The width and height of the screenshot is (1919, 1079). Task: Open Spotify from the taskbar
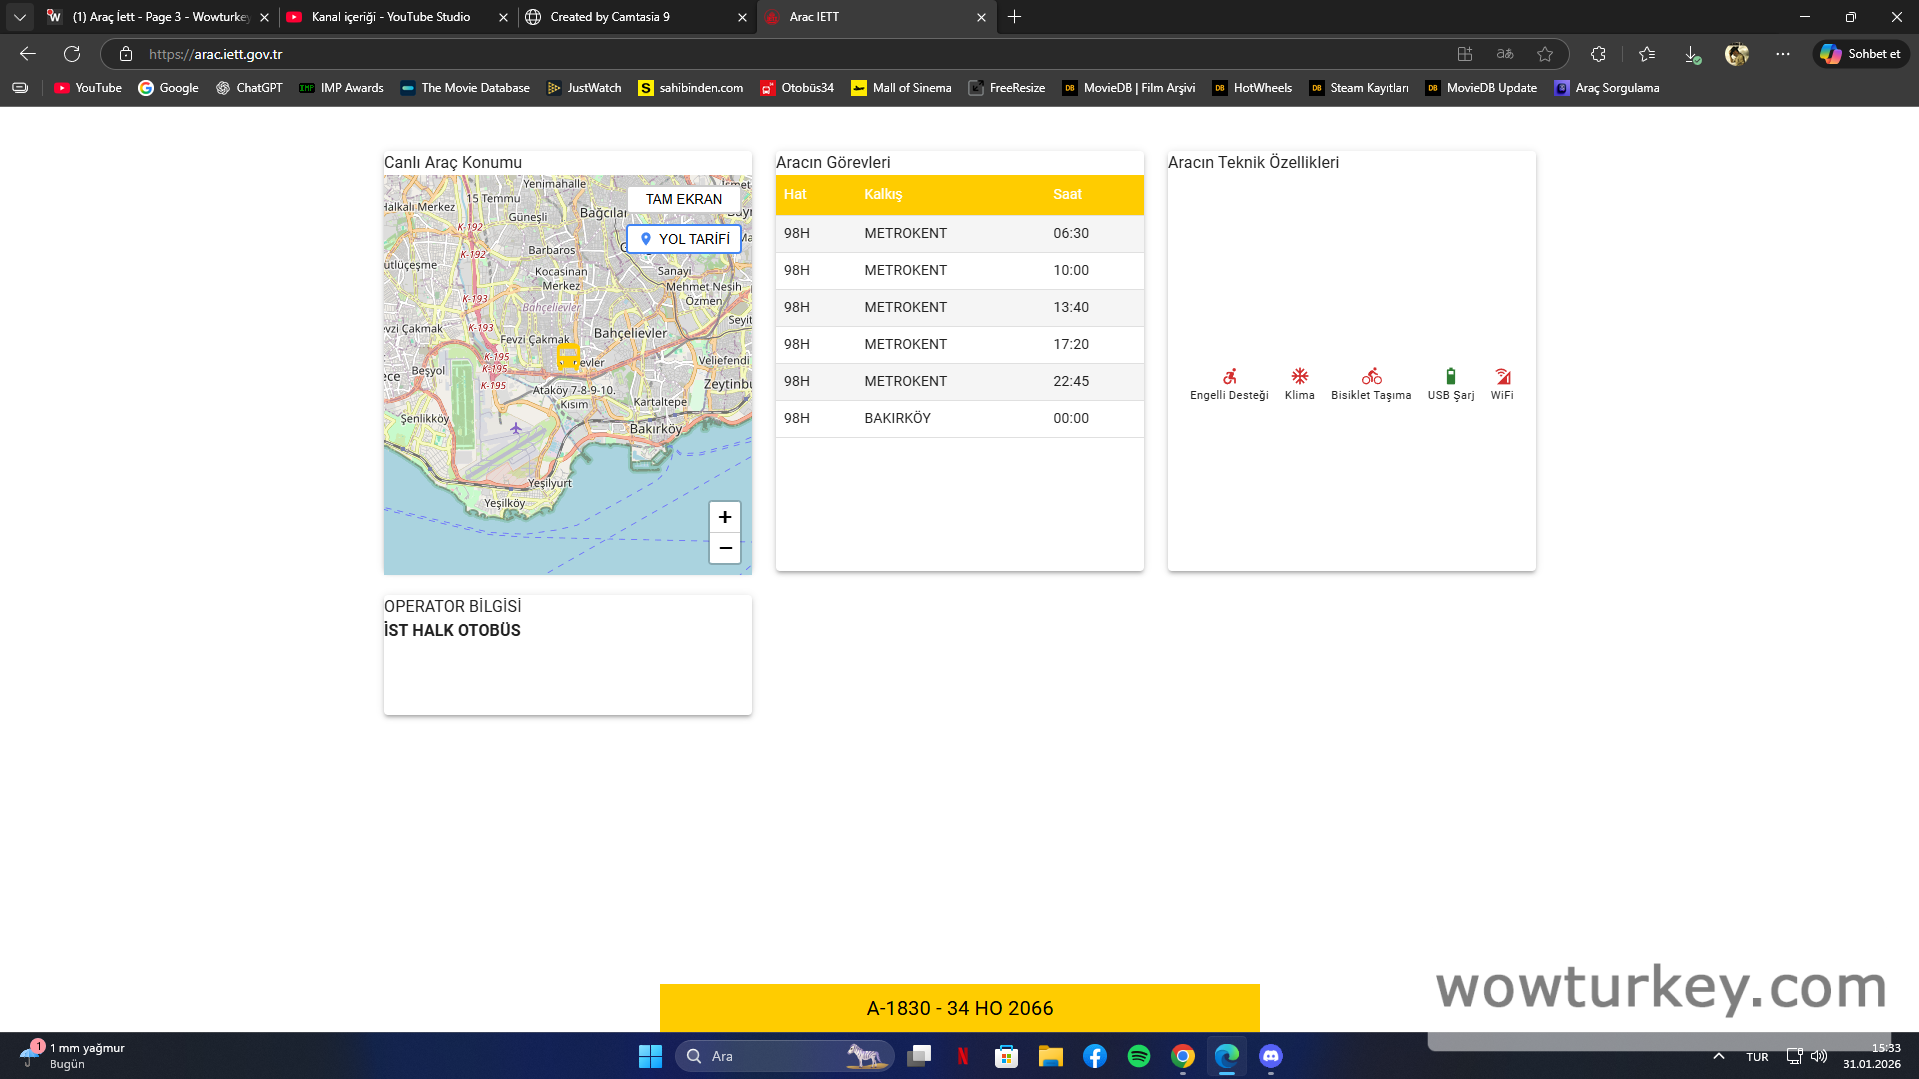[1138, 1056]
